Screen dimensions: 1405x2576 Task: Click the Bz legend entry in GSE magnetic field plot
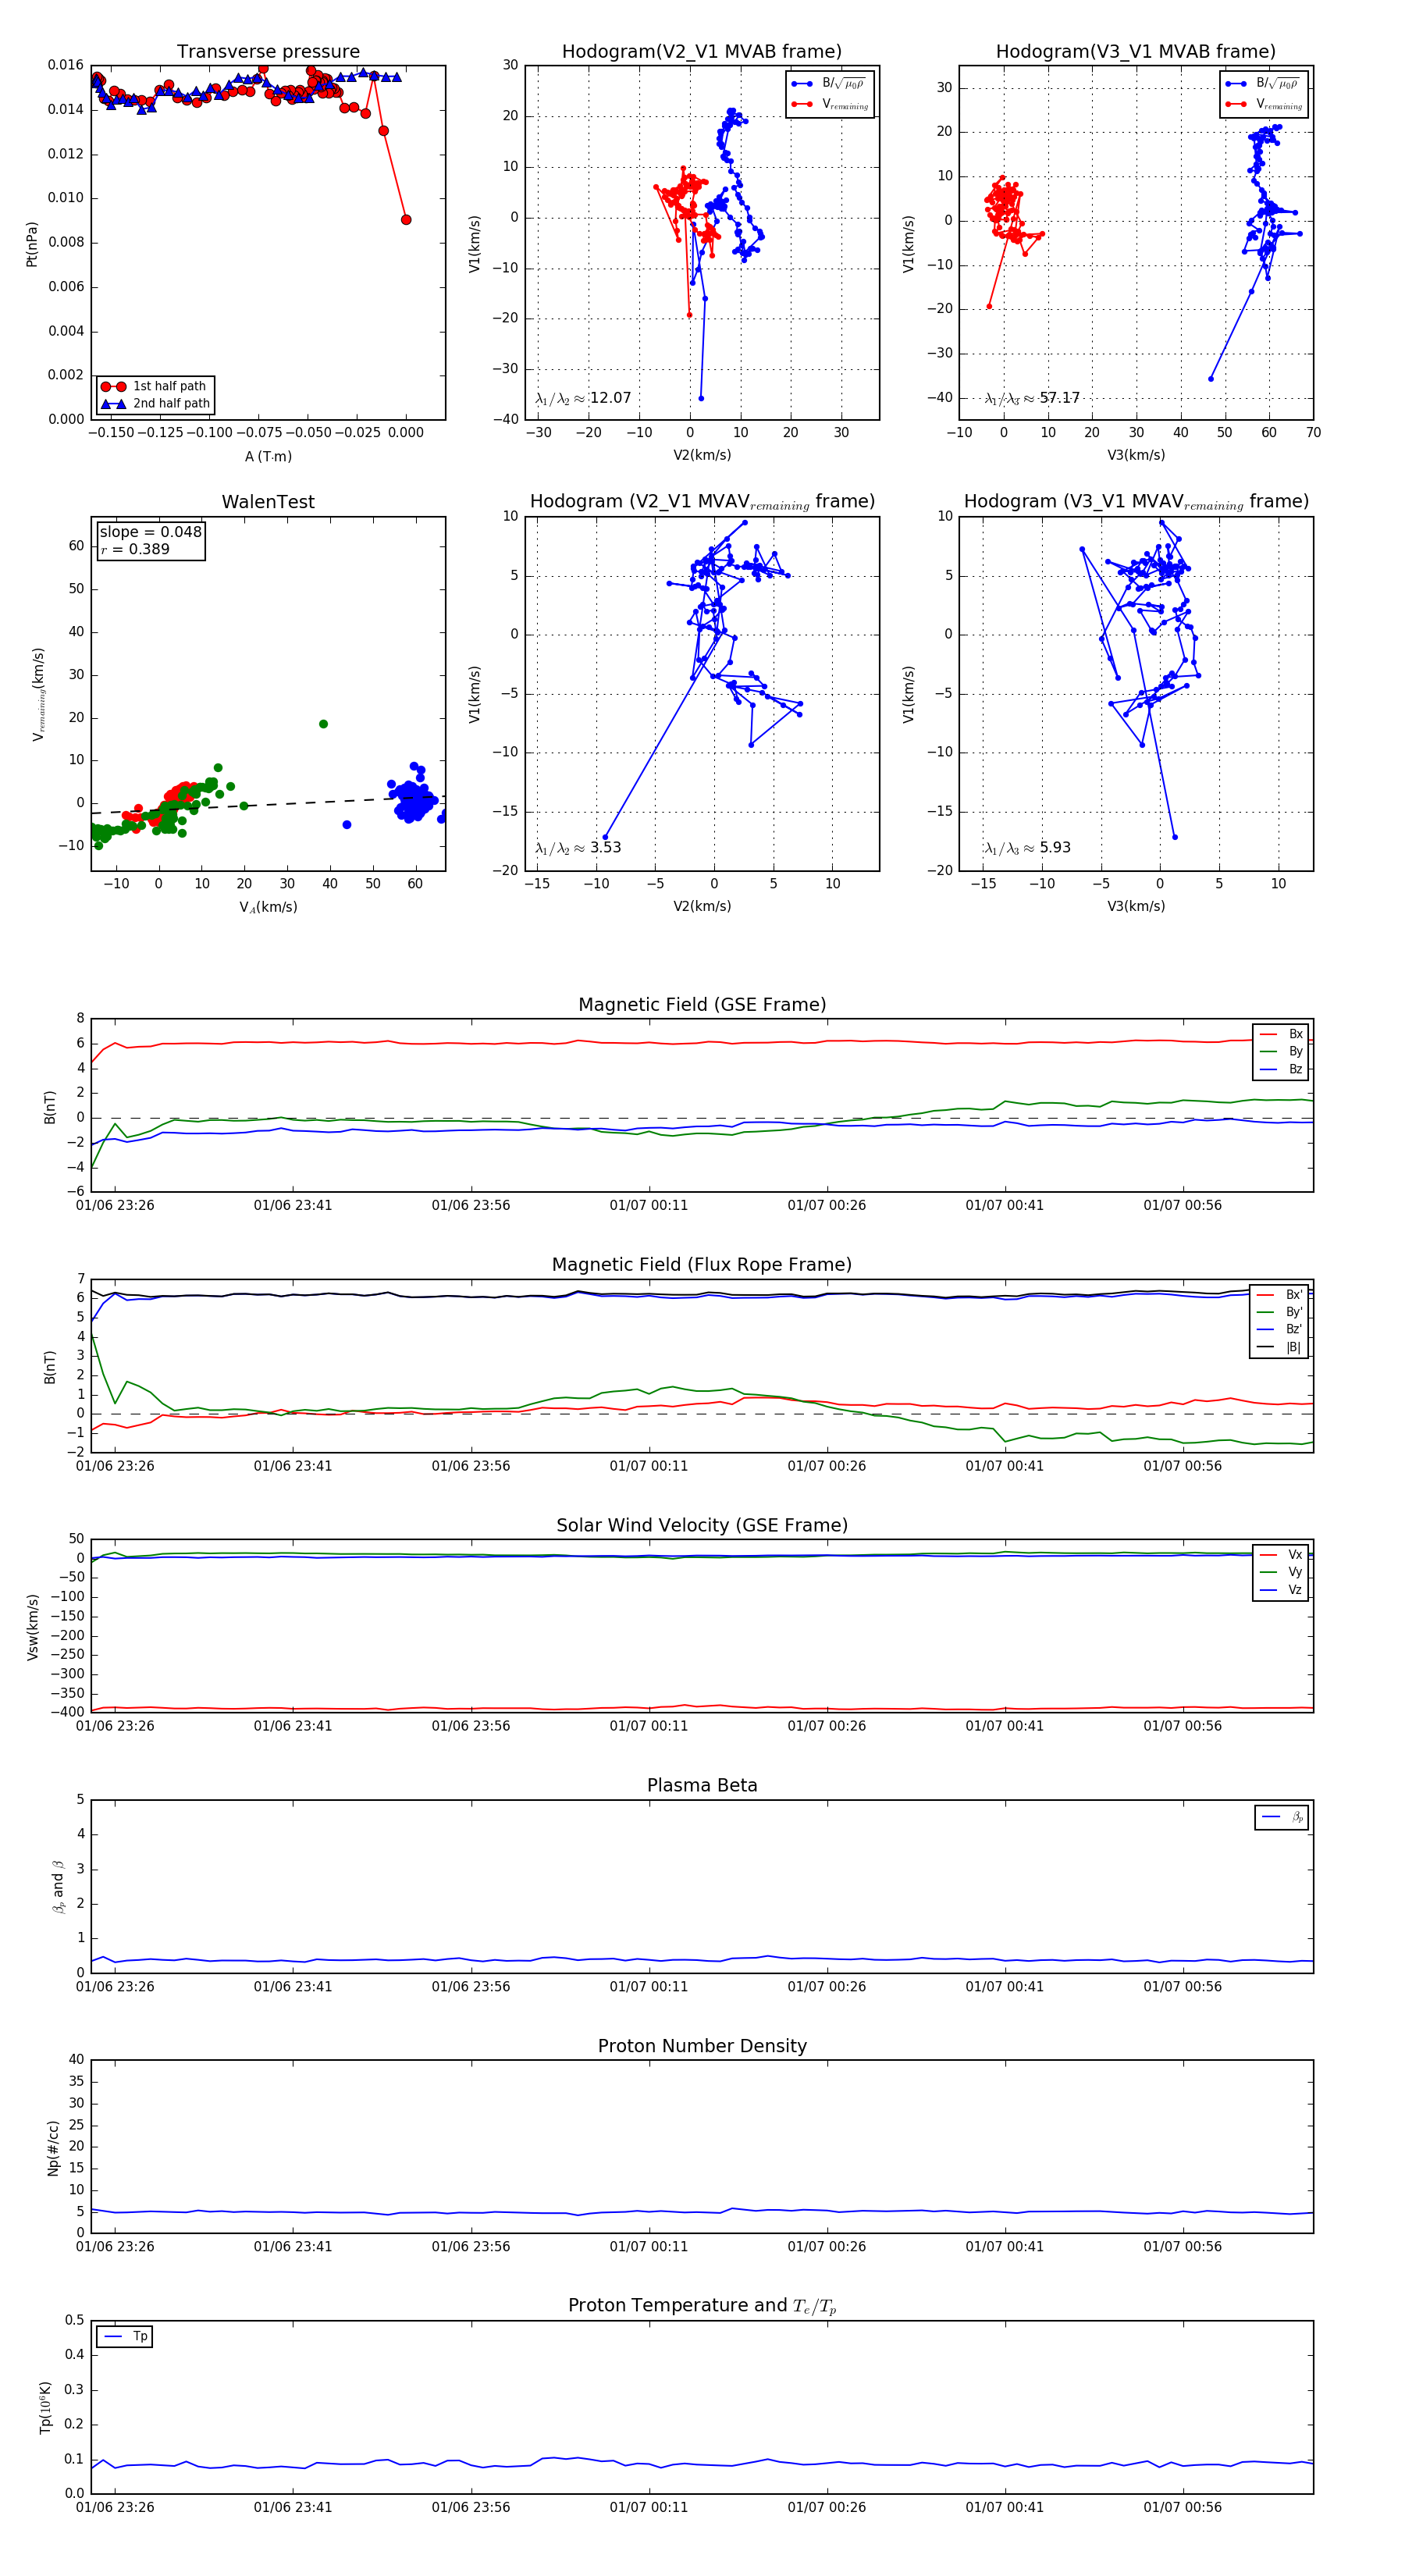[1281, 1069]
